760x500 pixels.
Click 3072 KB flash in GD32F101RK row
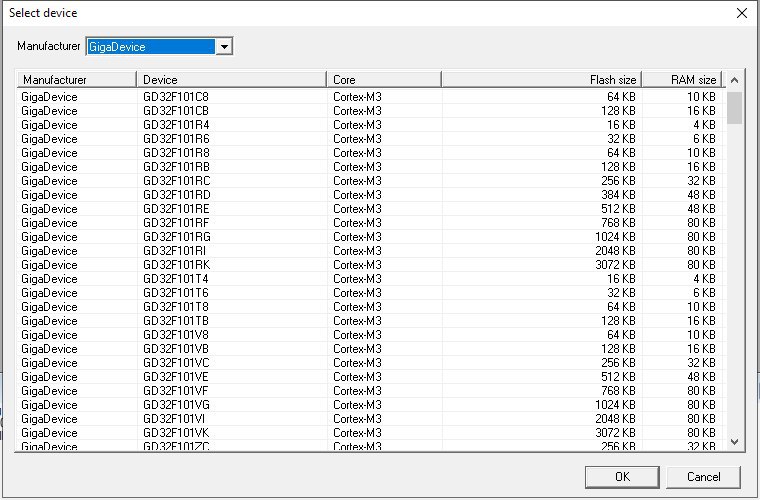coord(615,266)
